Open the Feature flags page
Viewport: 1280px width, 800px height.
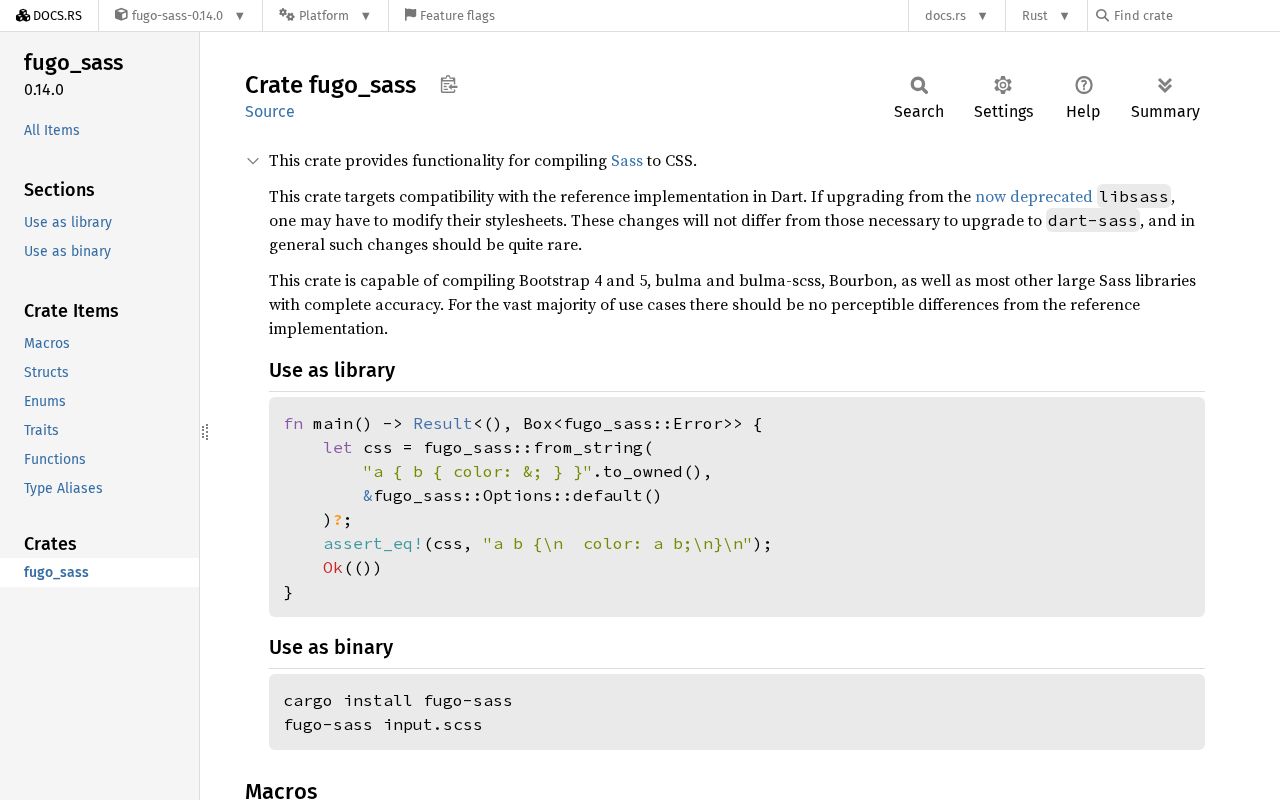click(449, 15)
